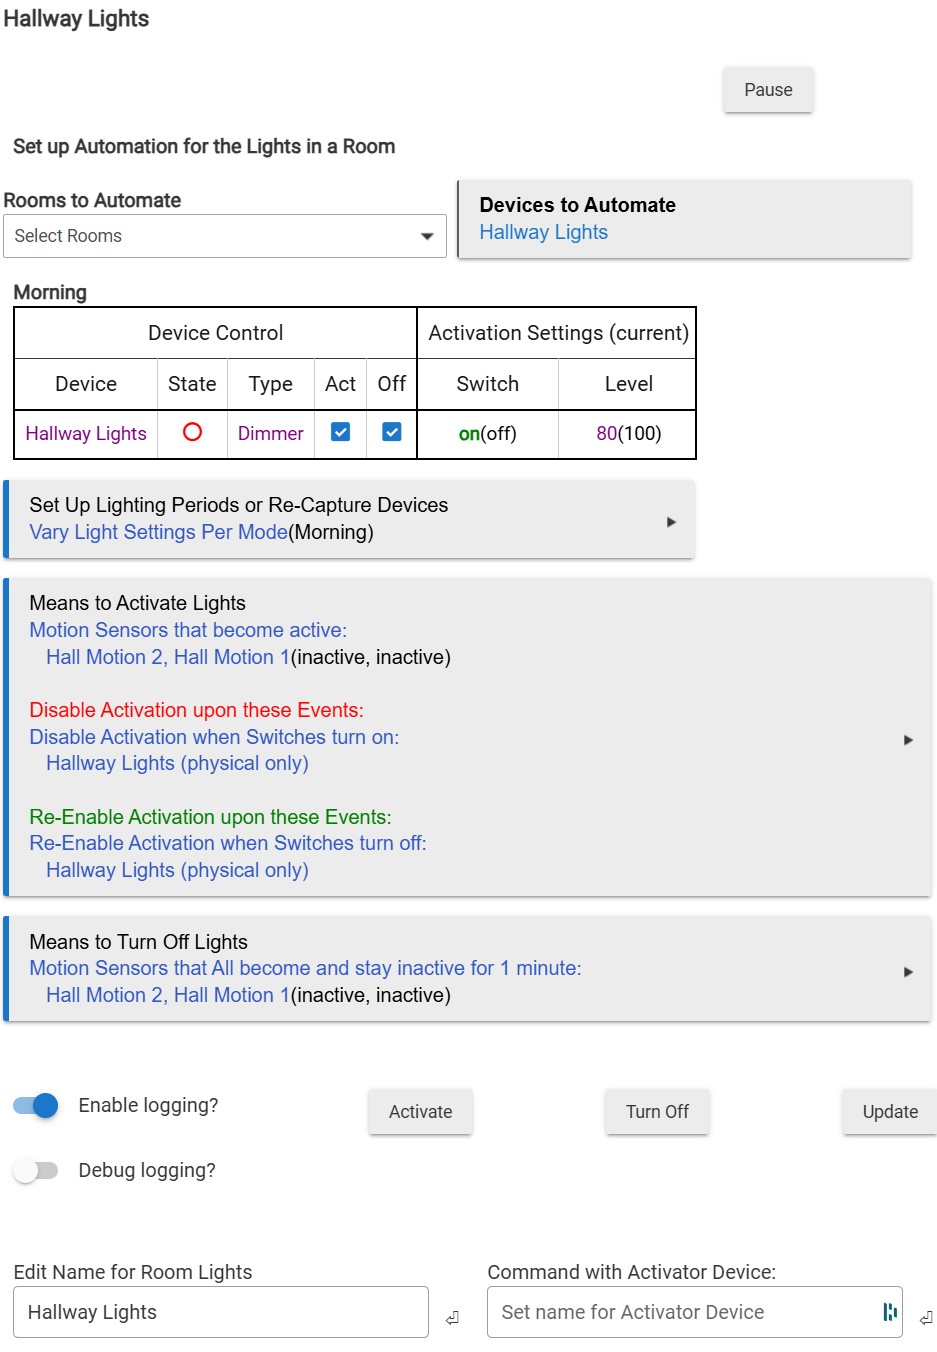Click the Dimmer type link in table
This screenshot has width=937, height=1352.
point(270,433)
